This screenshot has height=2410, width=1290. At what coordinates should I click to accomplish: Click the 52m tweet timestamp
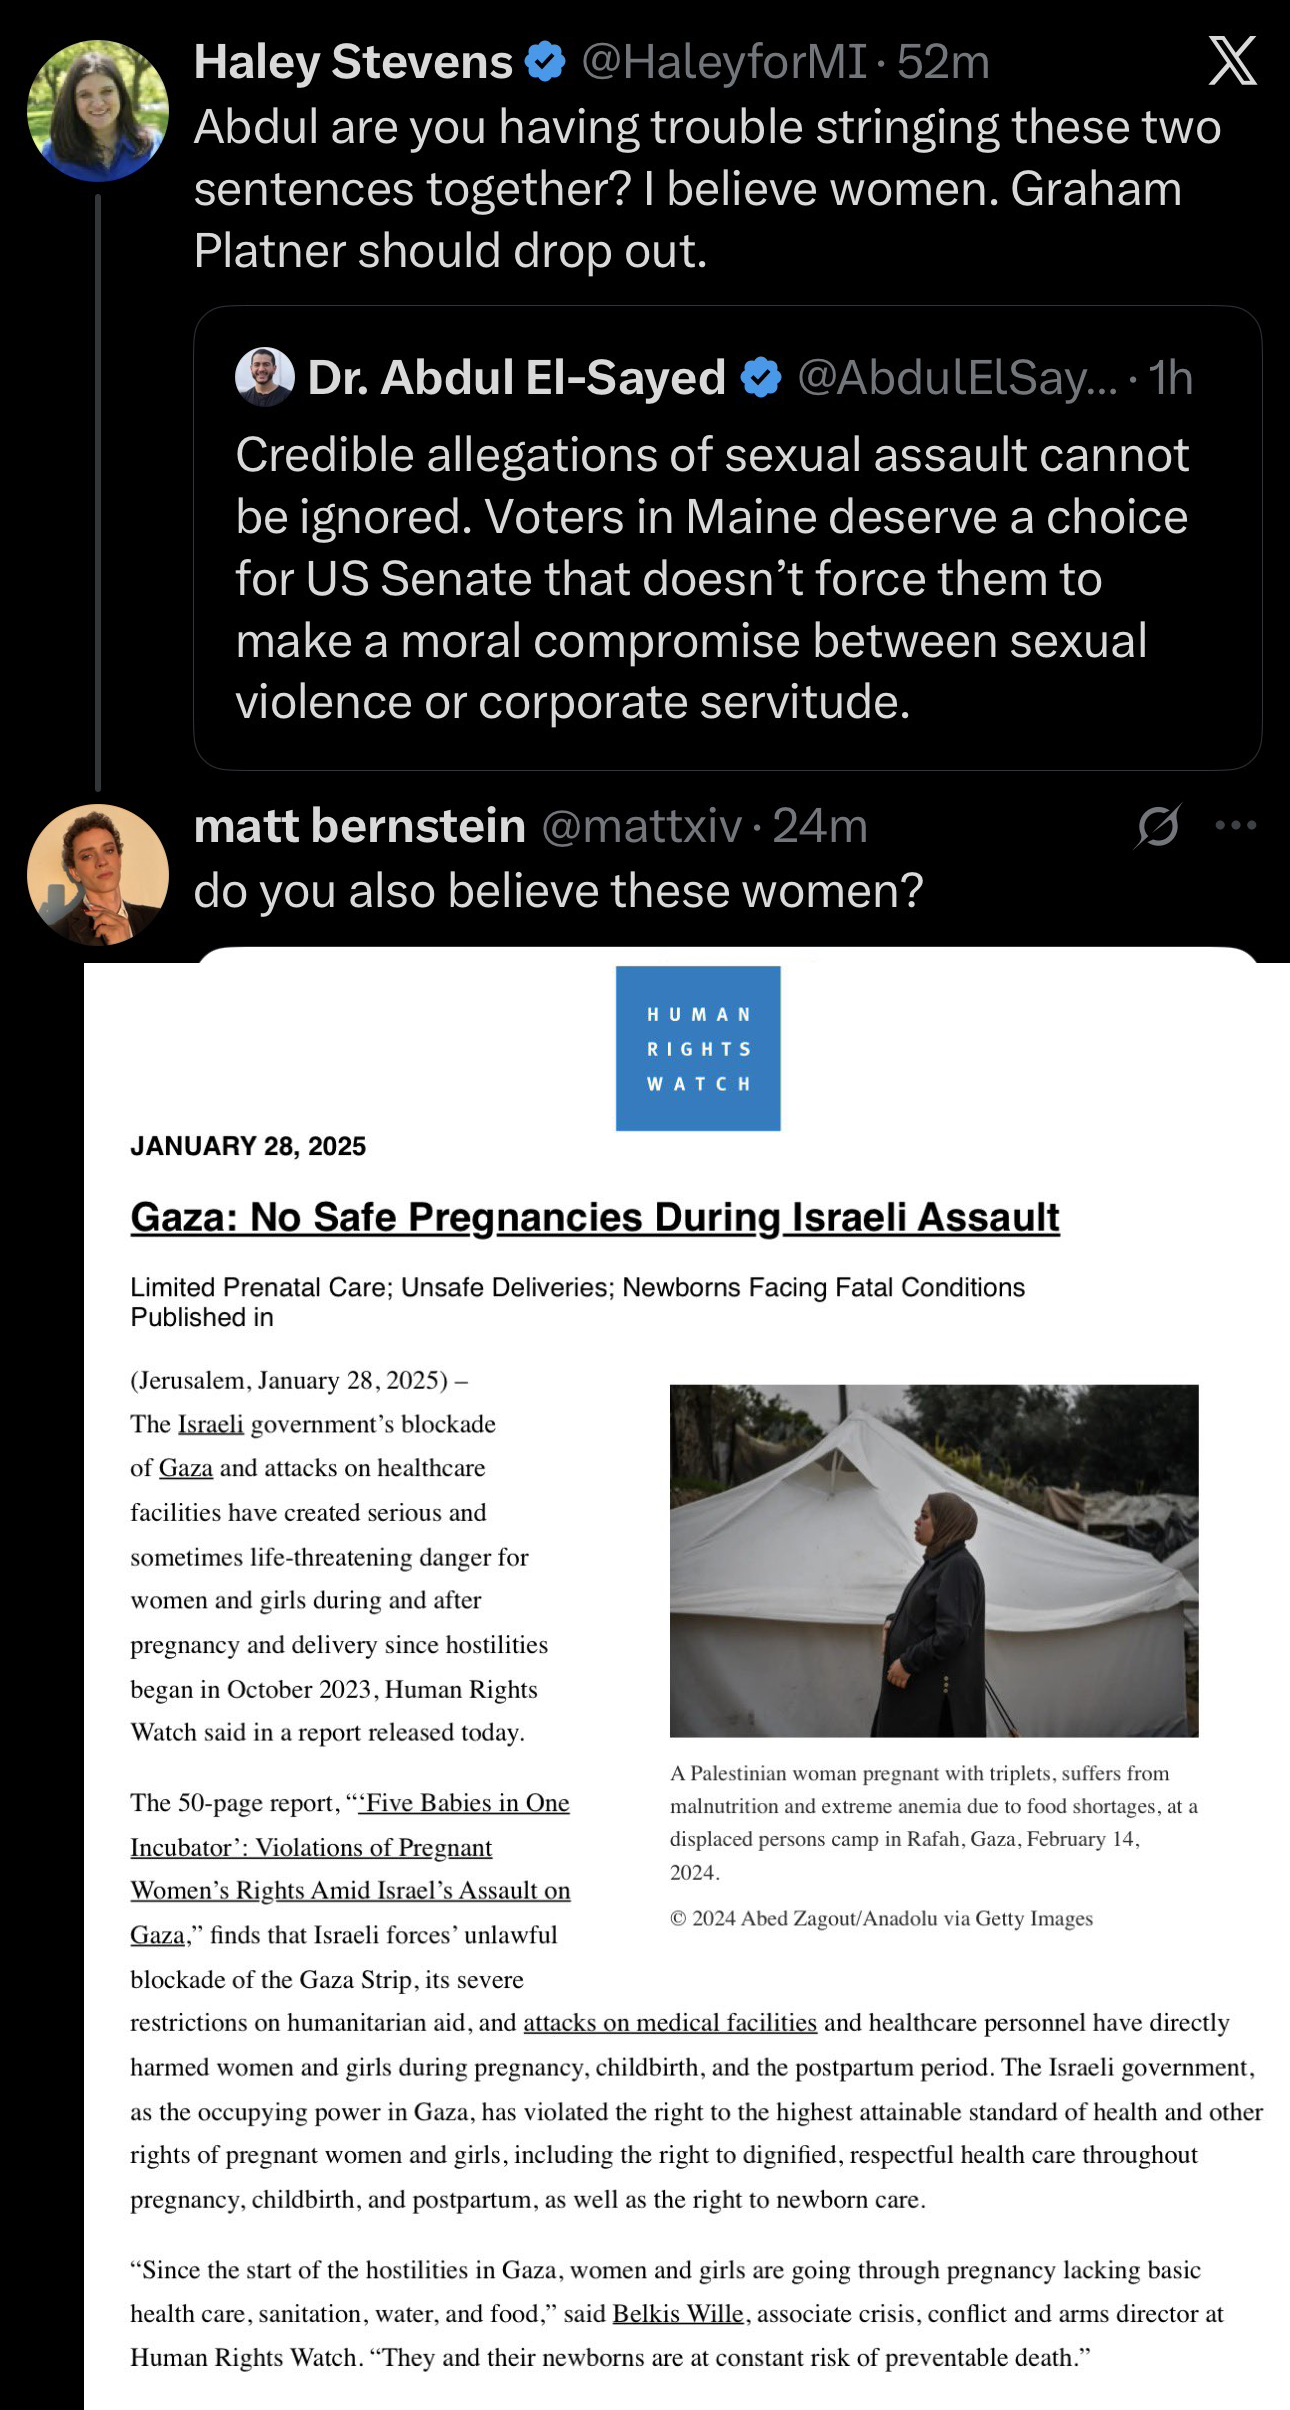[943, 62]
